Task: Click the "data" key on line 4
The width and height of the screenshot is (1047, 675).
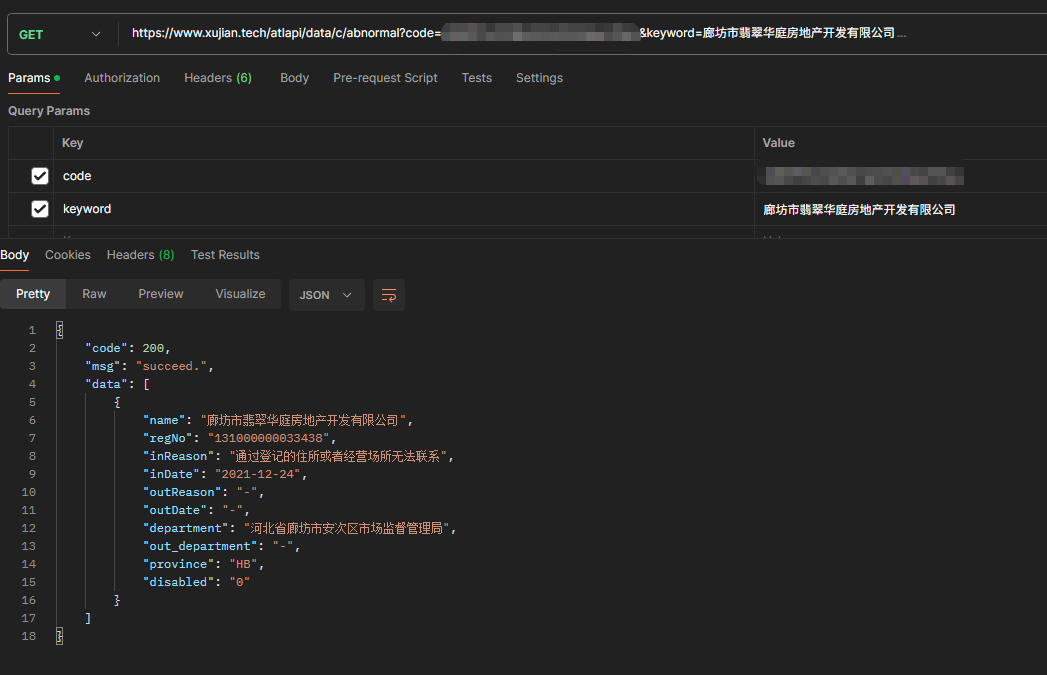Action: coord(106,384)
